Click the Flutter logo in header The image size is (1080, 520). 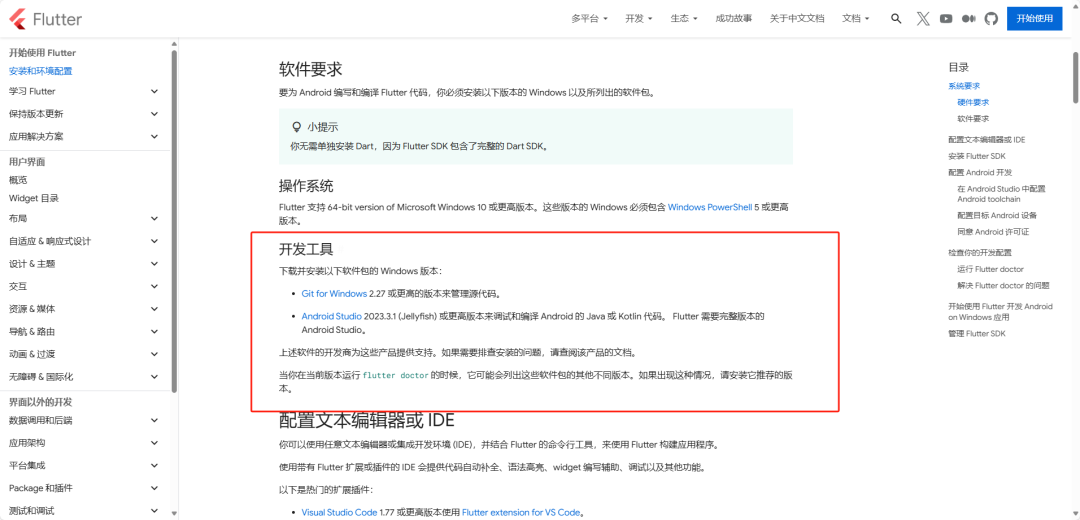coord(47,19)
